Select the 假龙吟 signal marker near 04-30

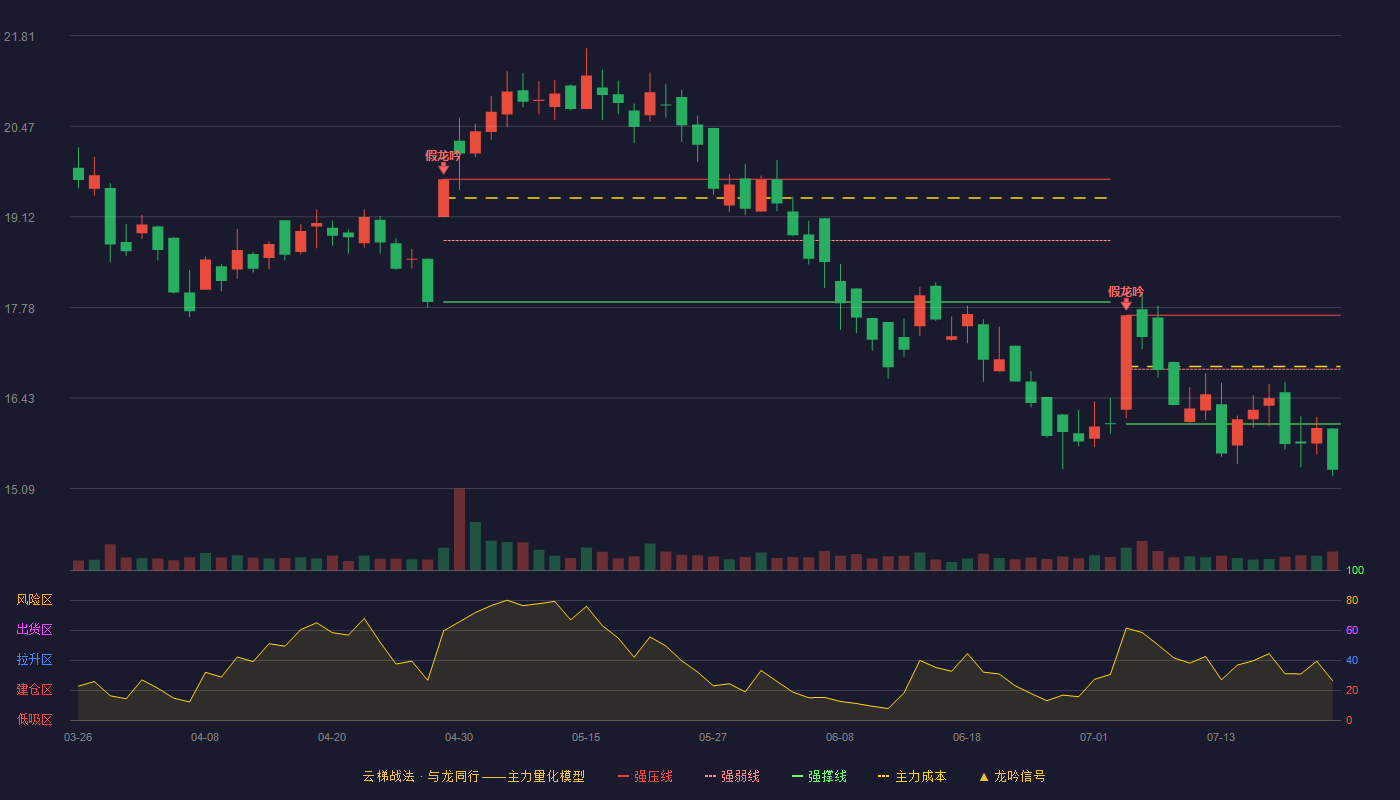(443, 161)
